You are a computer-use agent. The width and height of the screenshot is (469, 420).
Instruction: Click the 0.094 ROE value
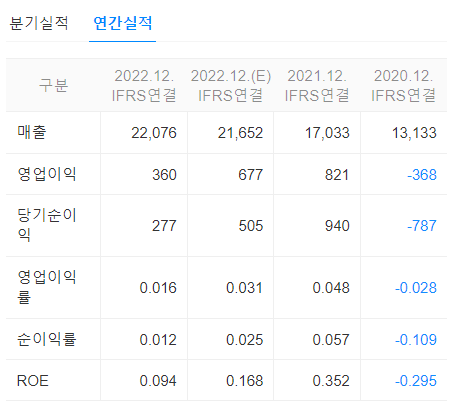point(158,381)
